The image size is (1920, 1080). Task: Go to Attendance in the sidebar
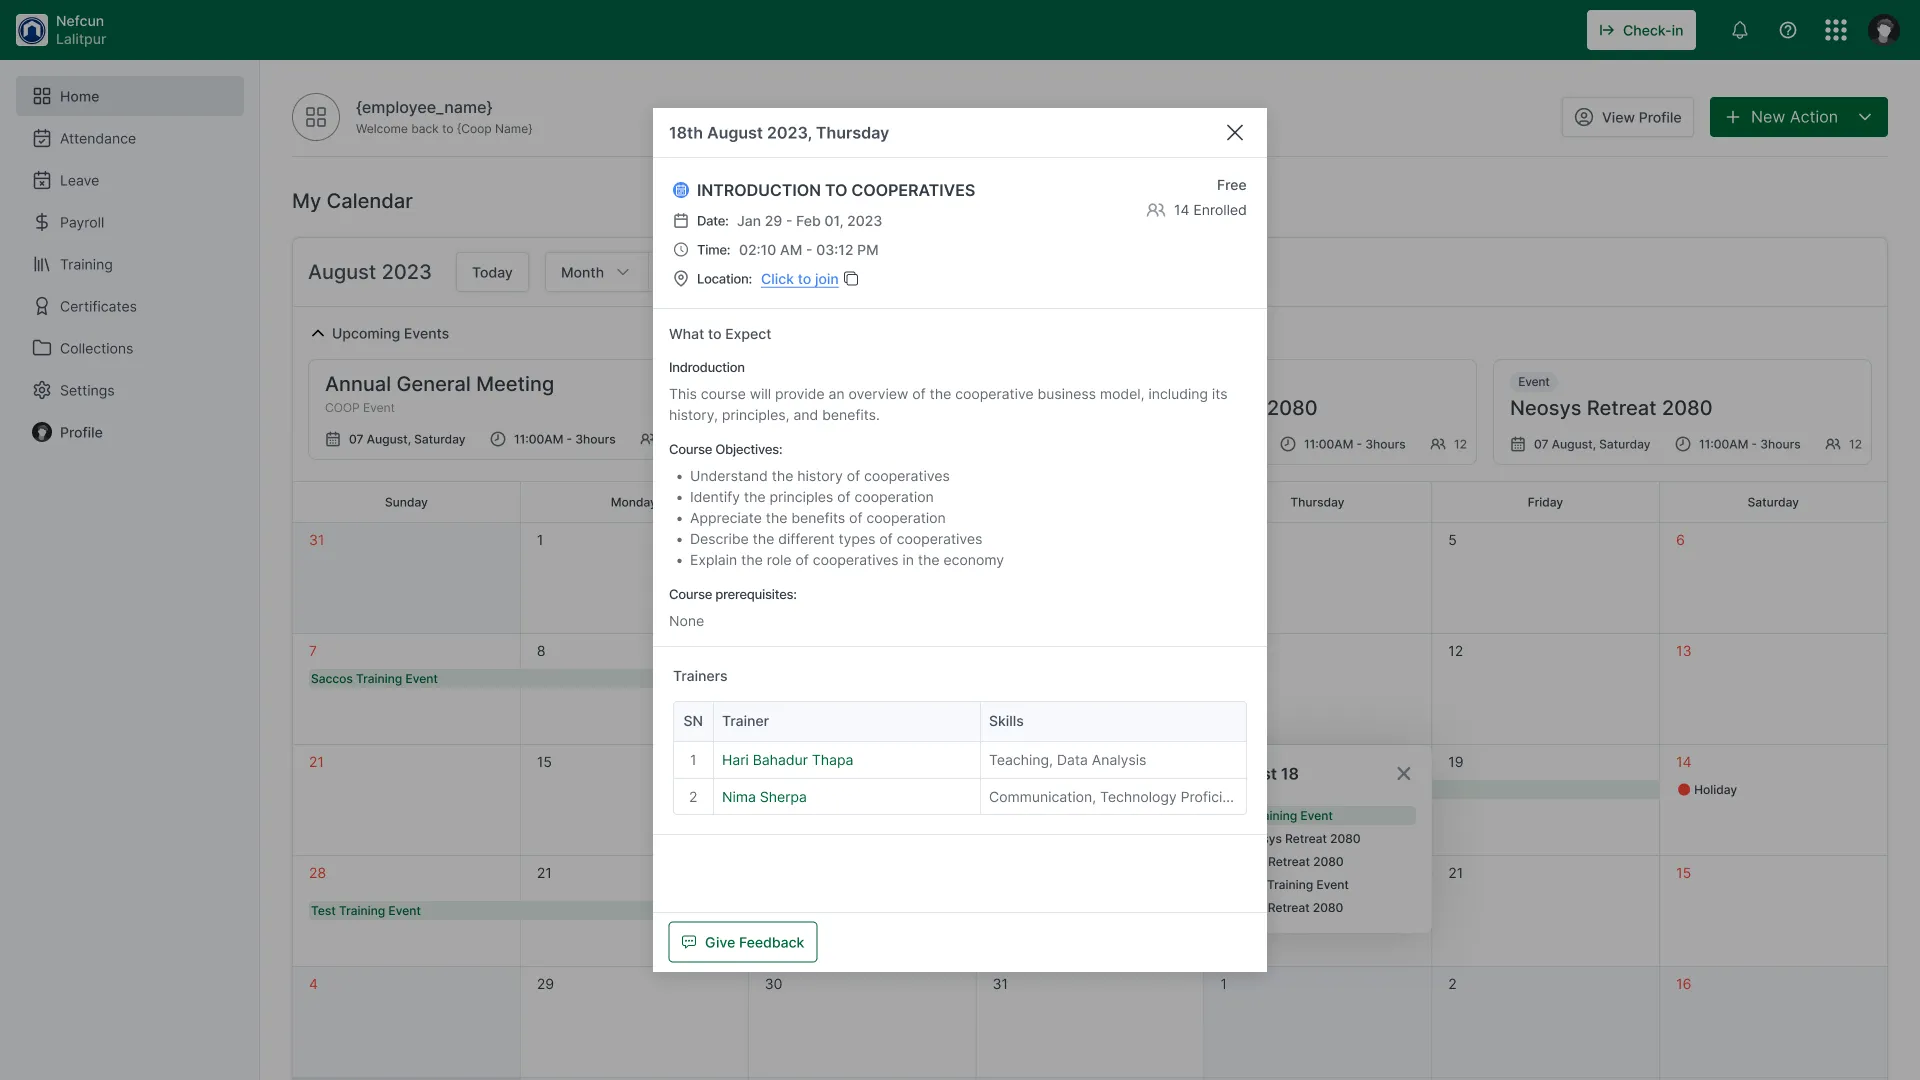click(x=130, y=138)
